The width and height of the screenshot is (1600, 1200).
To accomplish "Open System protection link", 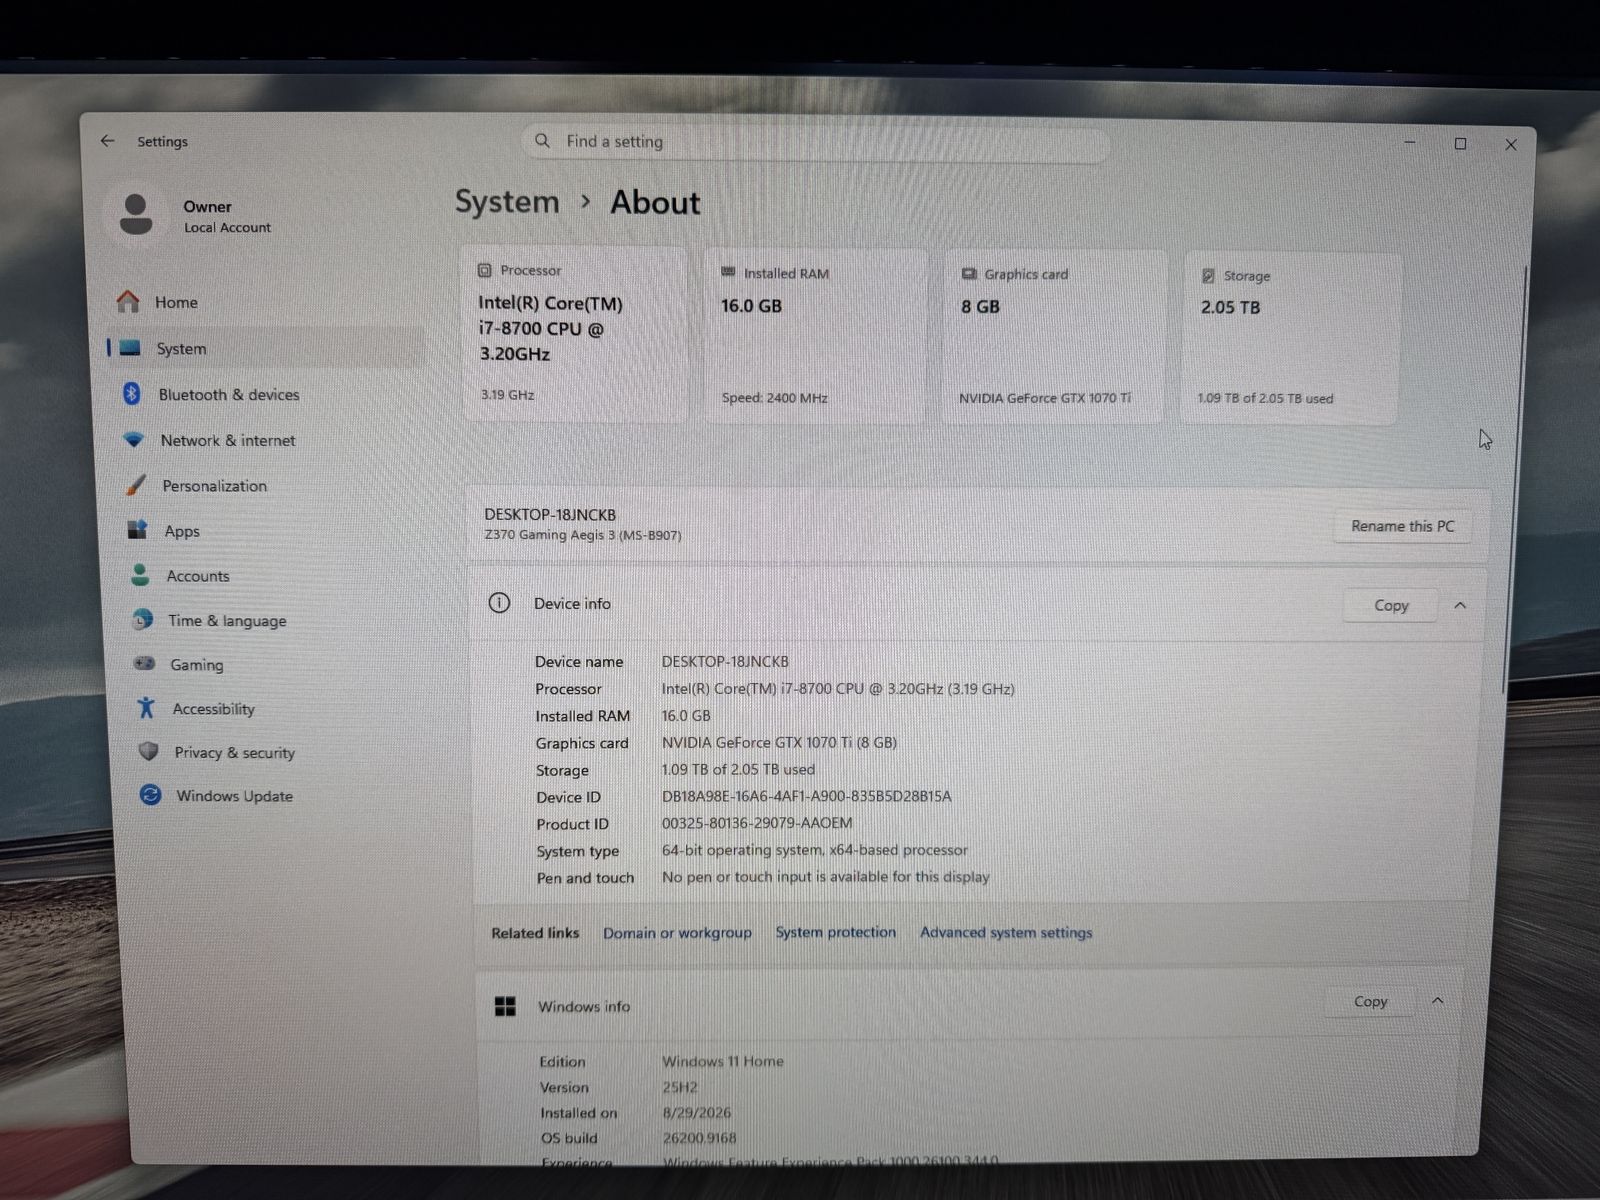I will (836, 932).
